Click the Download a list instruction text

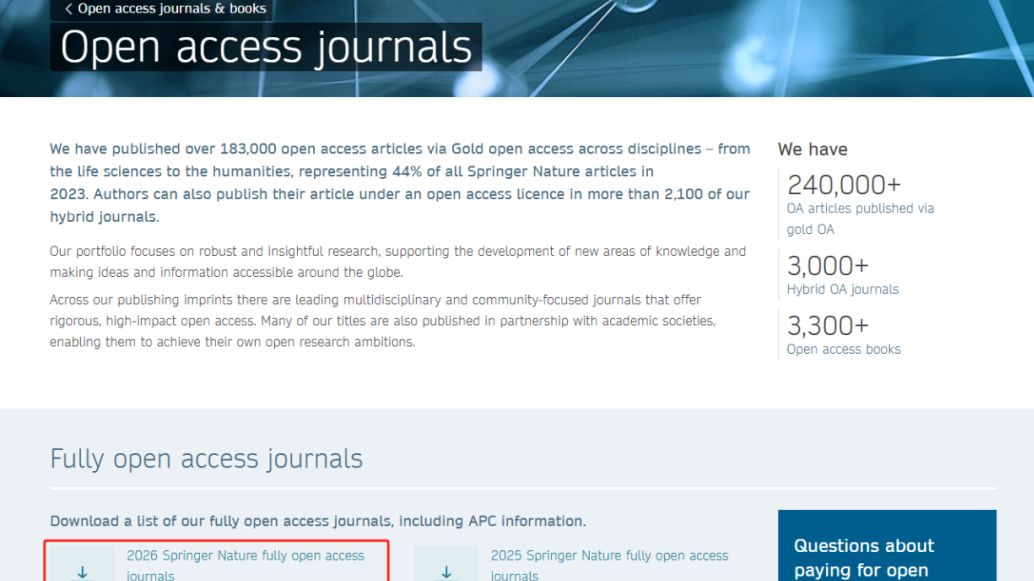point(317,521)
